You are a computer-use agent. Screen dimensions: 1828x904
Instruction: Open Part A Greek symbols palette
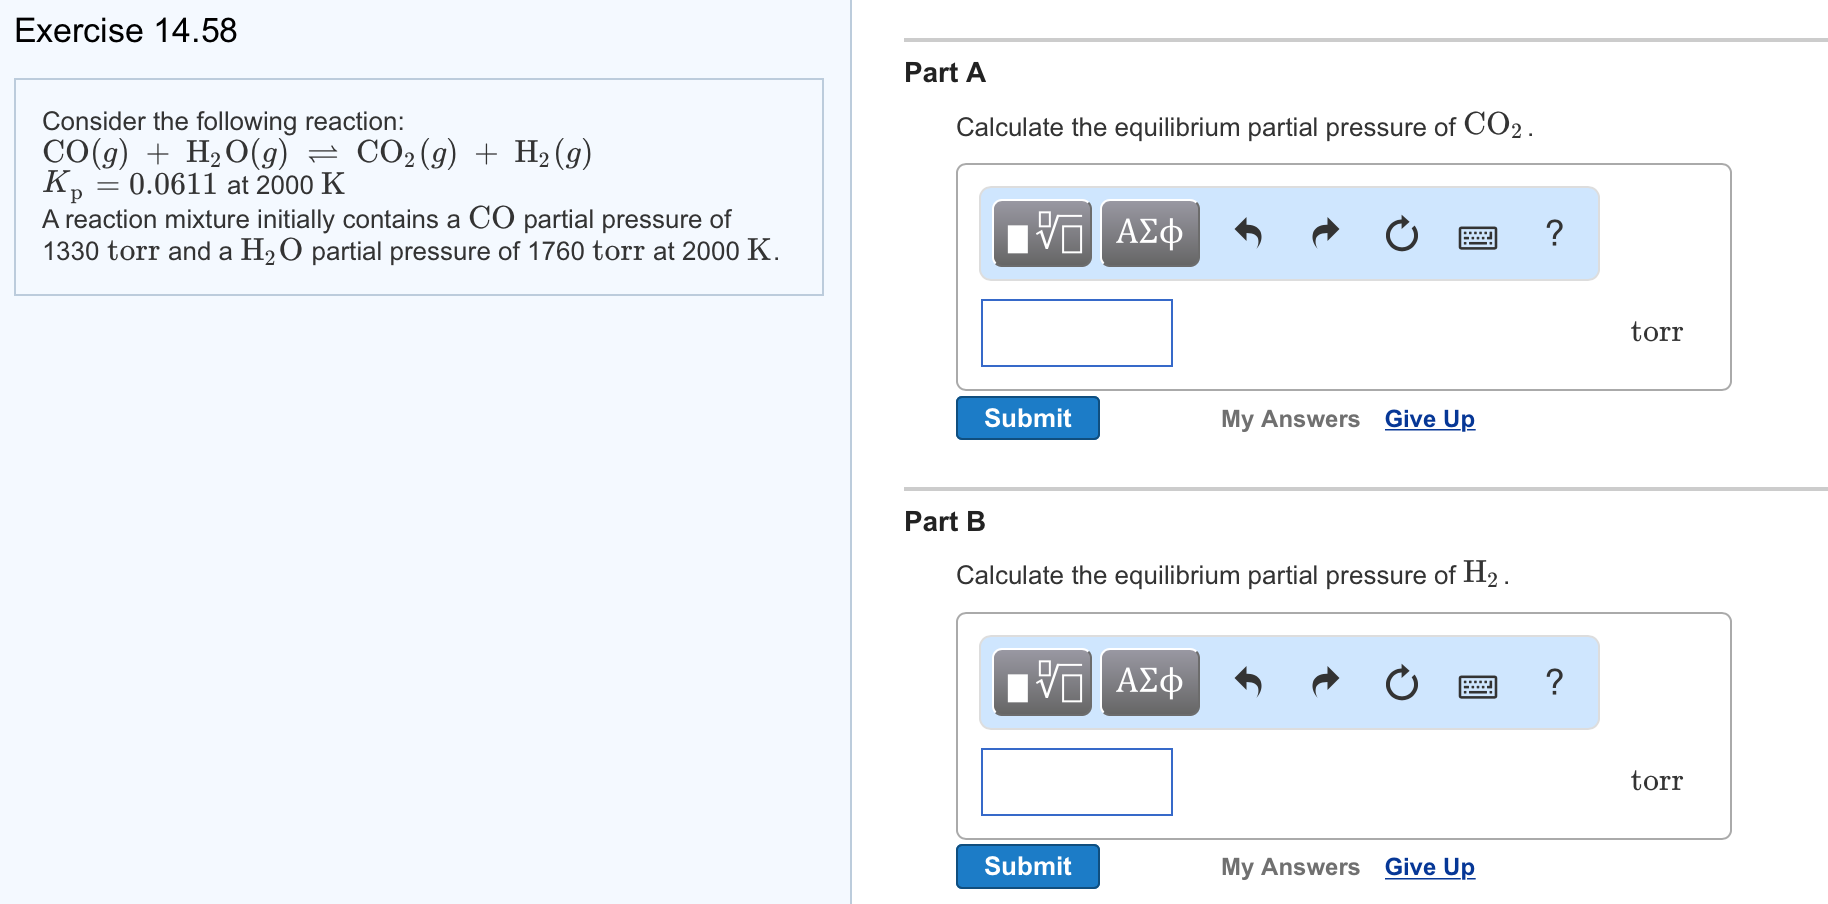(1150, 234)
